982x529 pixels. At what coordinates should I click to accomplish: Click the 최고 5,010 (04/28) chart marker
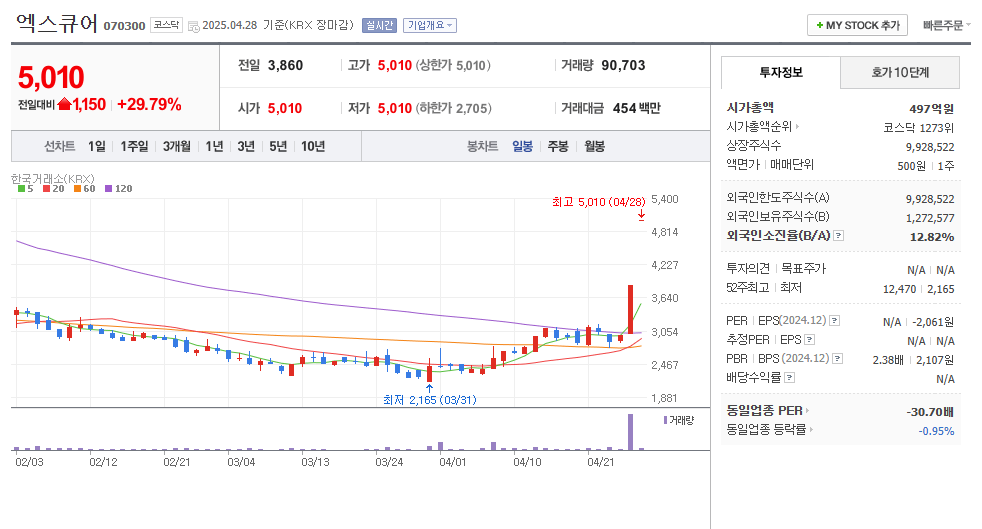pos(598,202)
